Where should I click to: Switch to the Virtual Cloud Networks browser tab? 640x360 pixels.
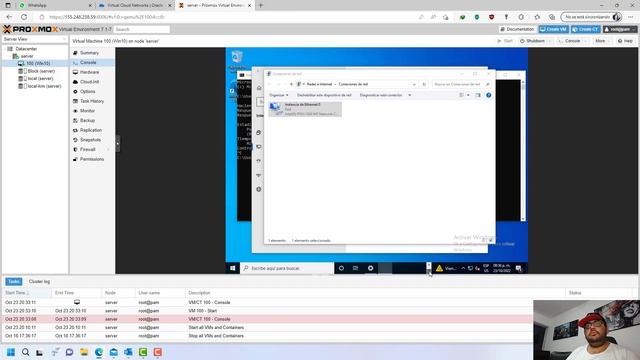[x=135, y=5]
